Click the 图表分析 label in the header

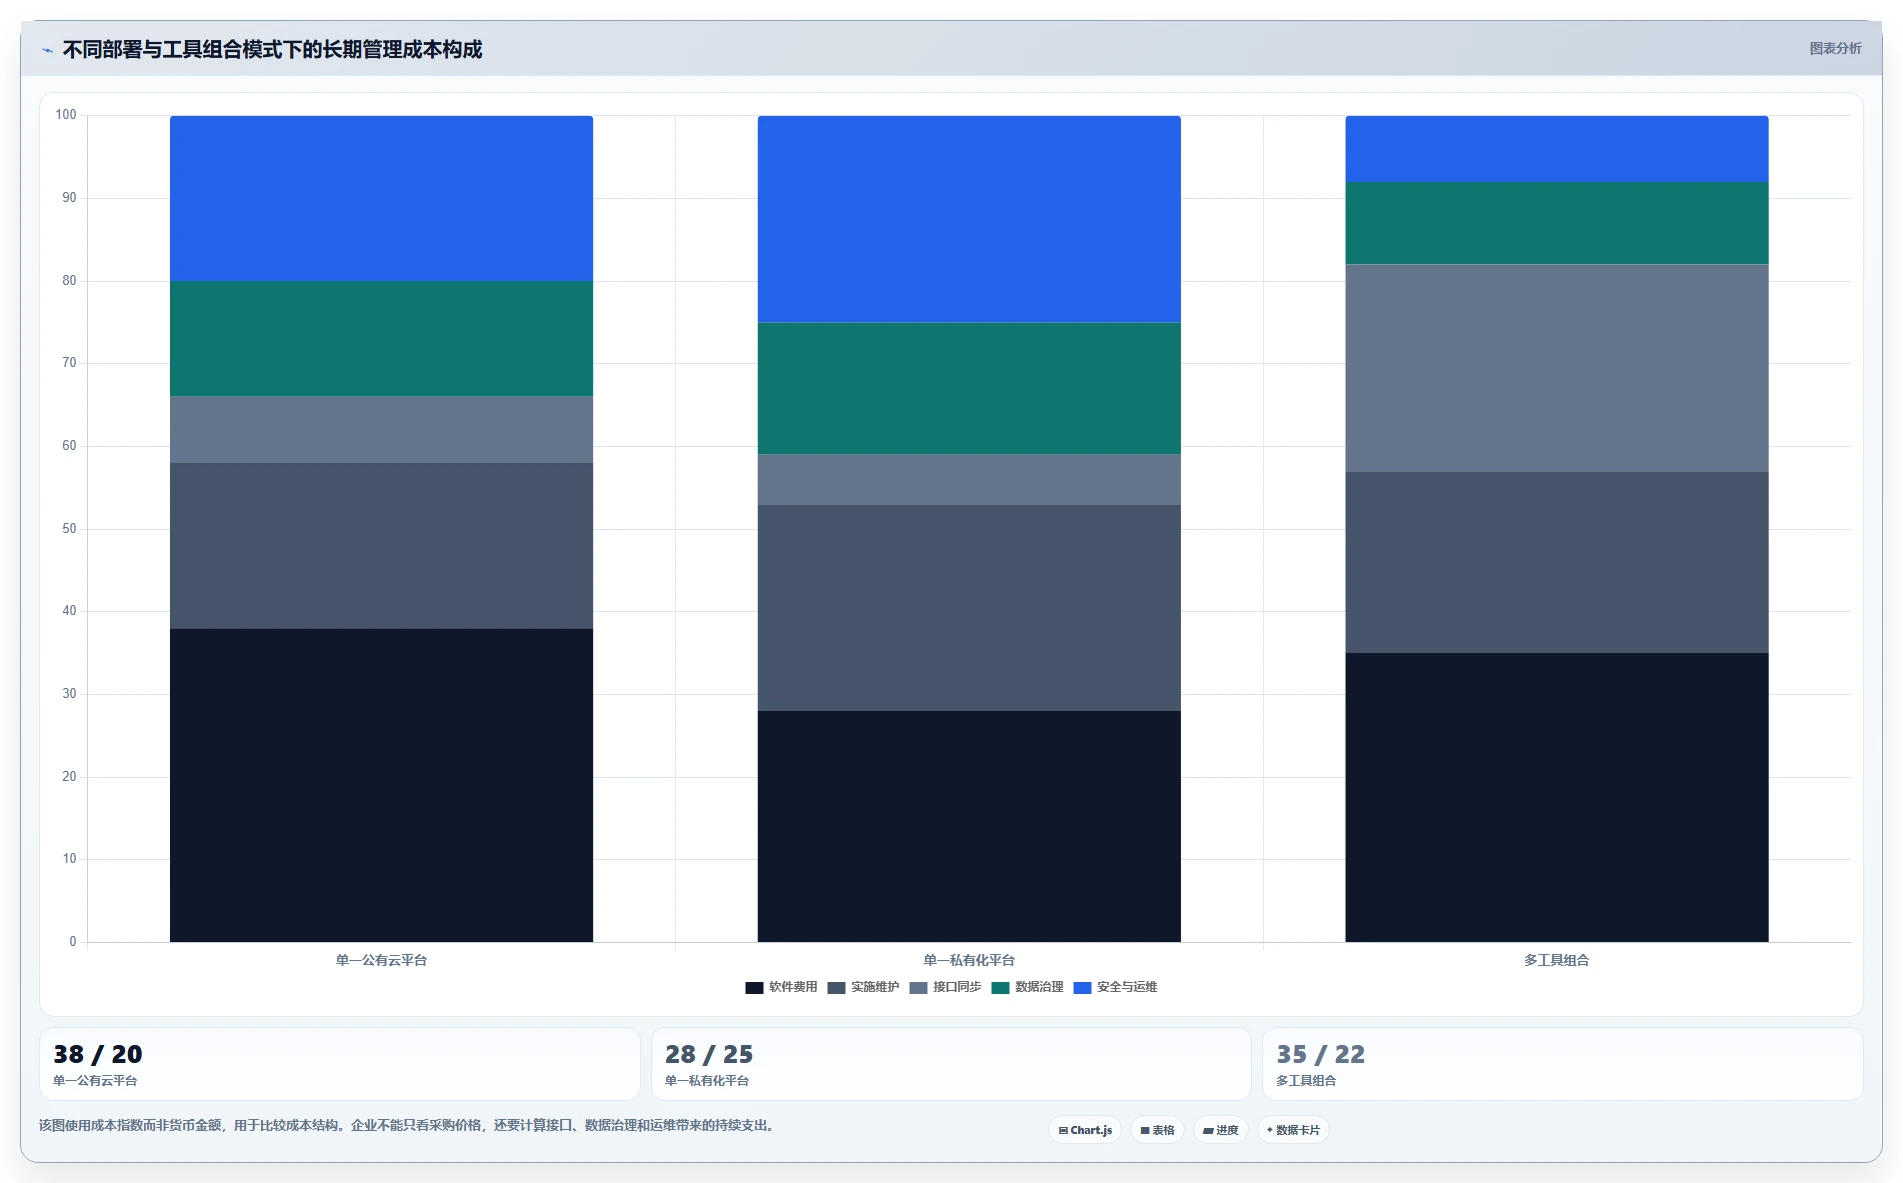(x=1835, y=48)
